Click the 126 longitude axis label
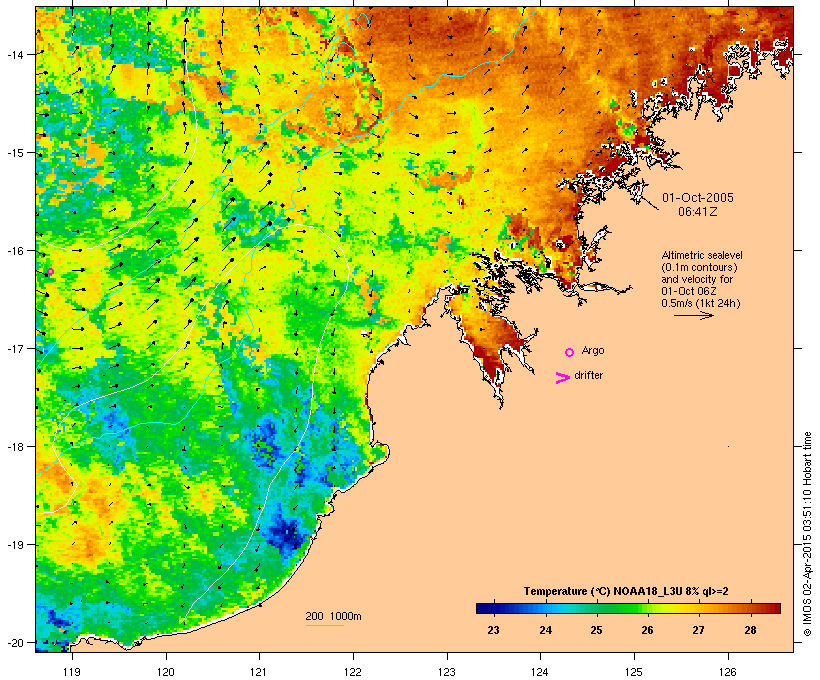 click(x=728, y=672)
